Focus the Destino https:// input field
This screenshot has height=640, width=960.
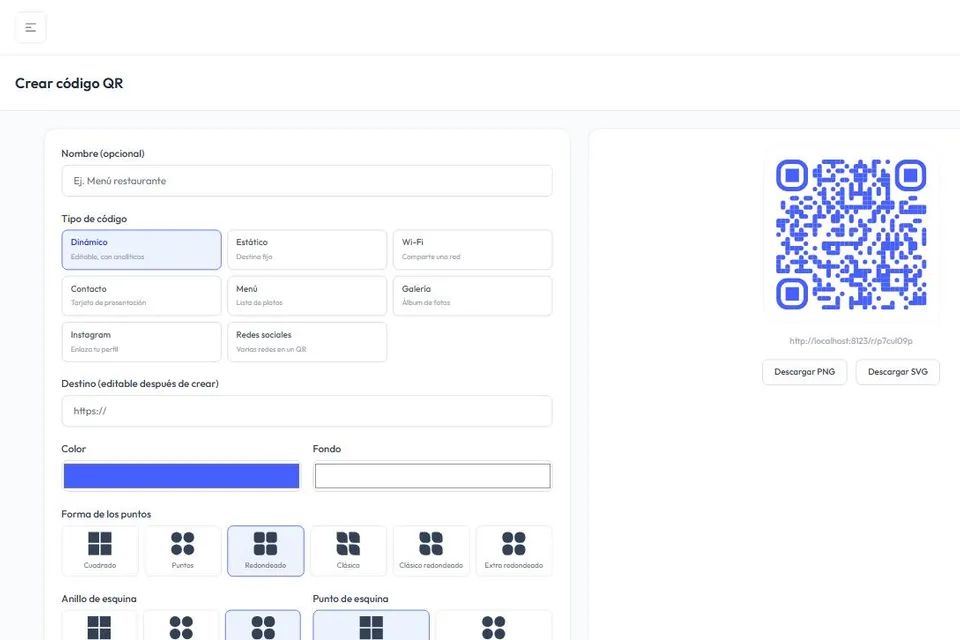pyautogui.click(x=307, y=411)
